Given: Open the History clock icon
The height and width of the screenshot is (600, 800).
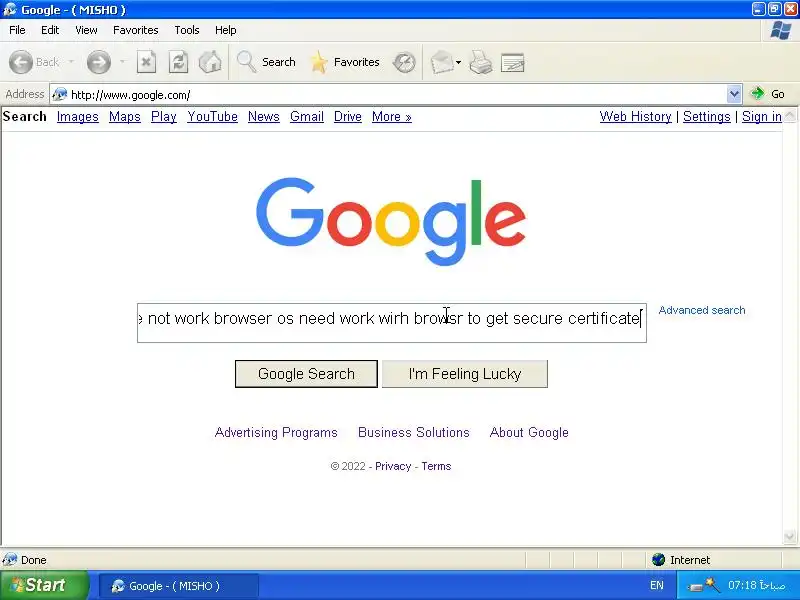Looking at the screenshot, I should coord(404,63).
